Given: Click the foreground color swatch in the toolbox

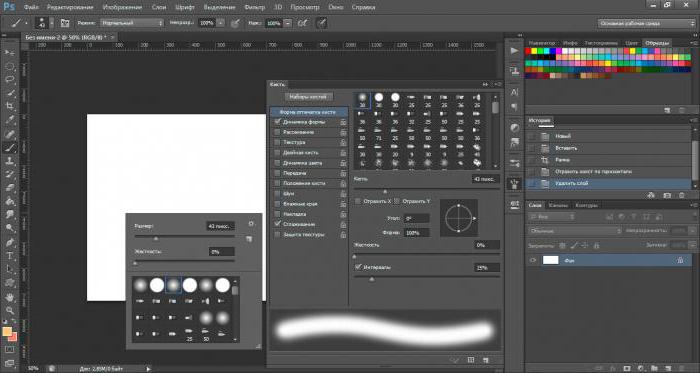Looking at the screenshot, I should click(7, 331).
